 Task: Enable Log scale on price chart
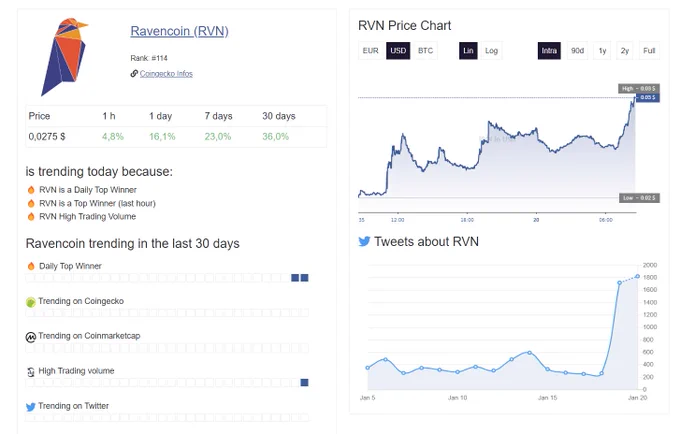[491, 51]
